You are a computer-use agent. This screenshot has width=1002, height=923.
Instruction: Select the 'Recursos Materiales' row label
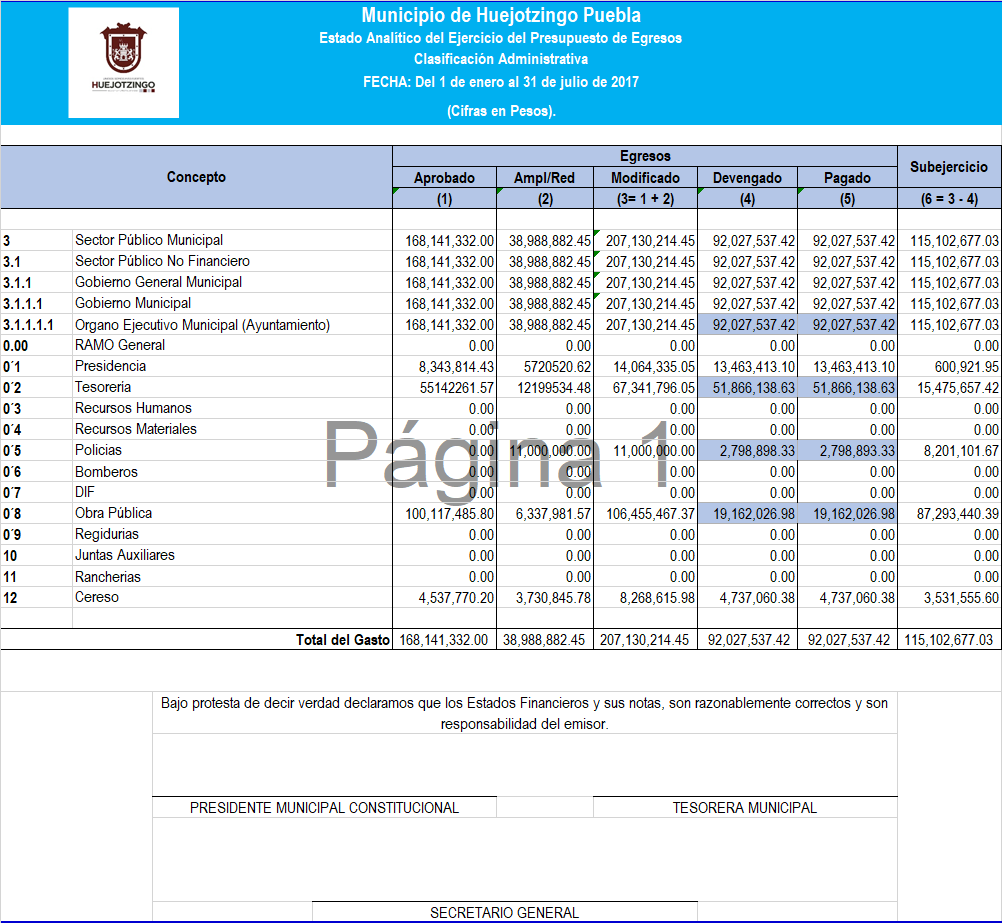[135, 429]
